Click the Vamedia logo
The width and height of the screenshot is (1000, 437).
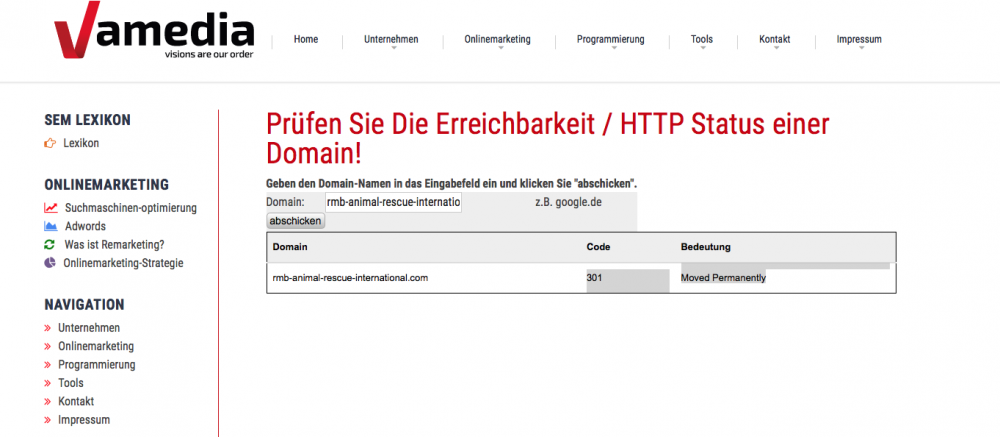154,31
